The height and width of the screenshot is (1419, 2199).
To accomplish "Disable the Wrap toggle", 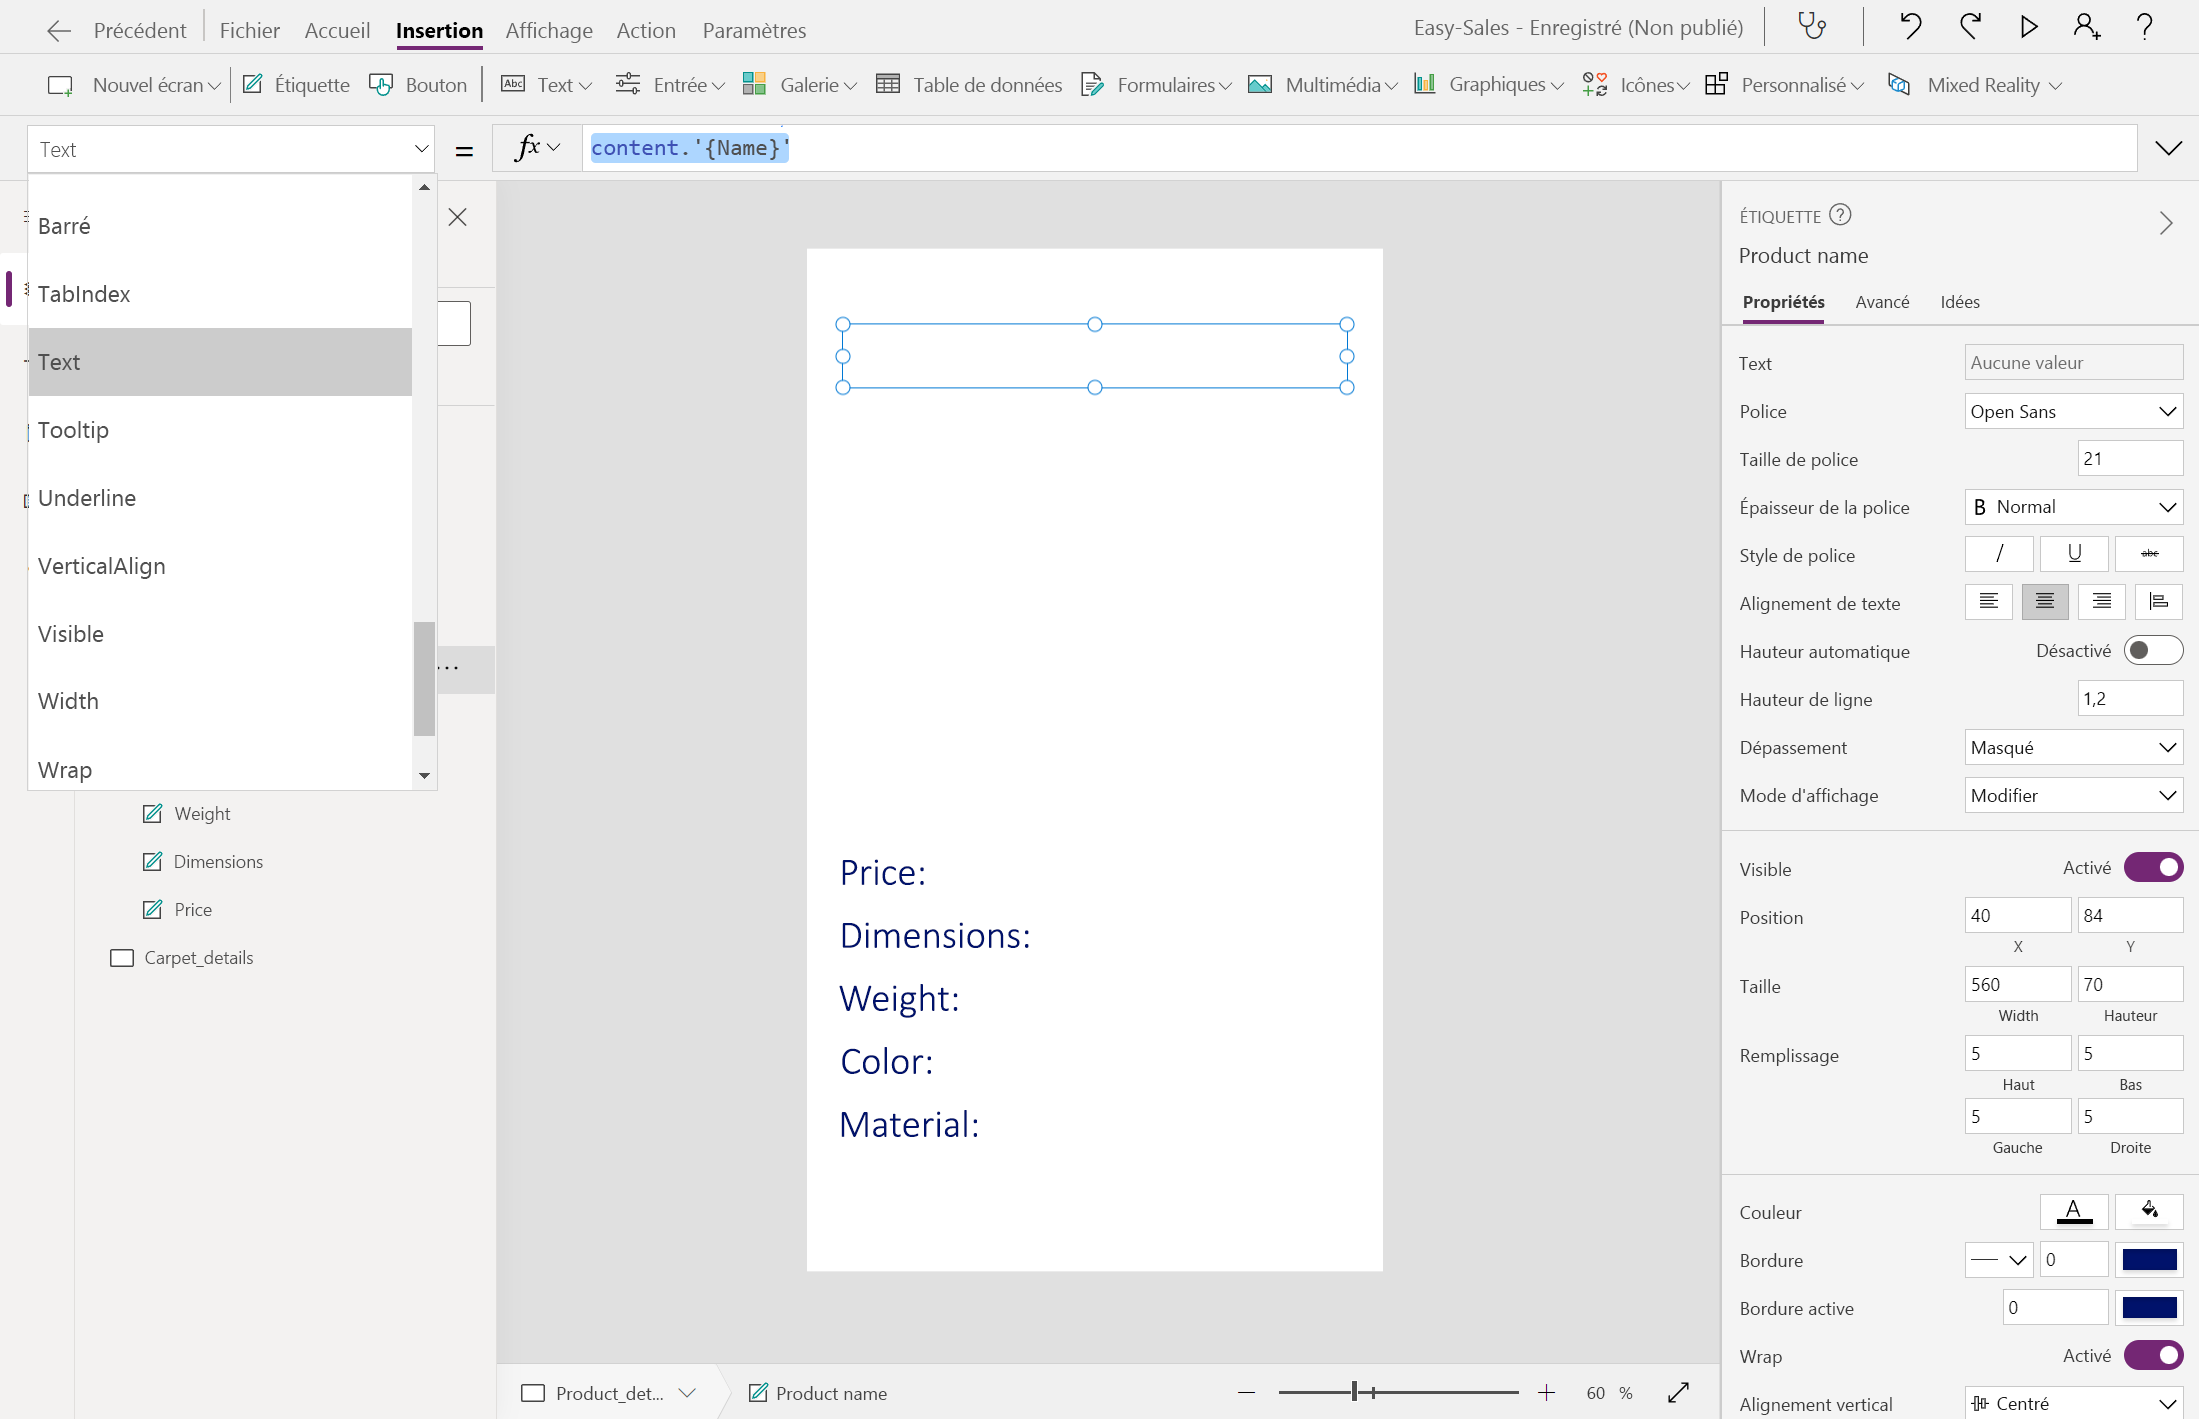I will click(x=2153, y=1355).
